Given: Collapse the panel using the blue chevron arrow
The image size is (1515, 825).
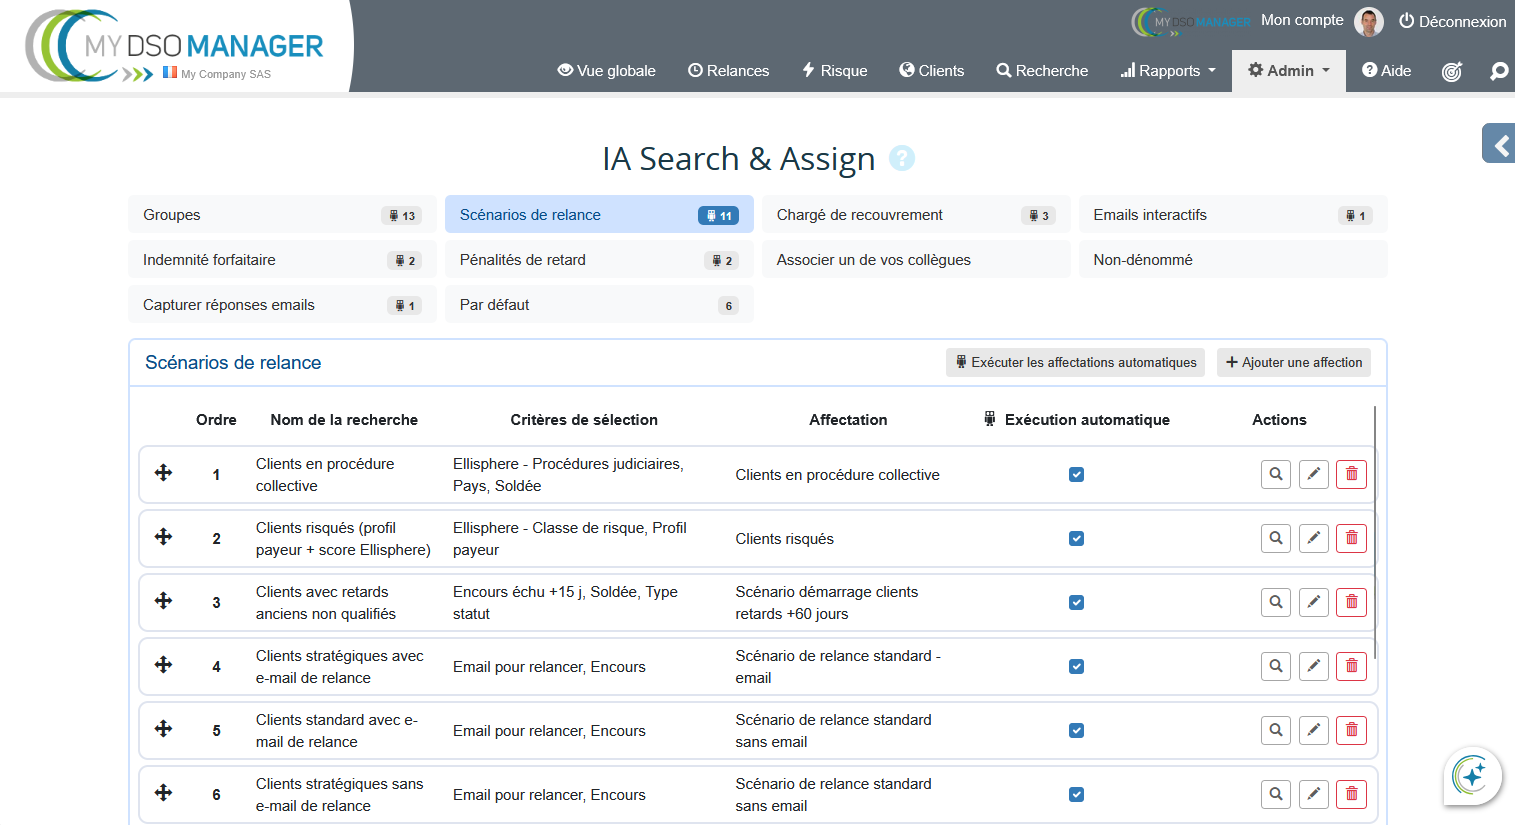Looking at the screenshot, I should point(1499,143).
